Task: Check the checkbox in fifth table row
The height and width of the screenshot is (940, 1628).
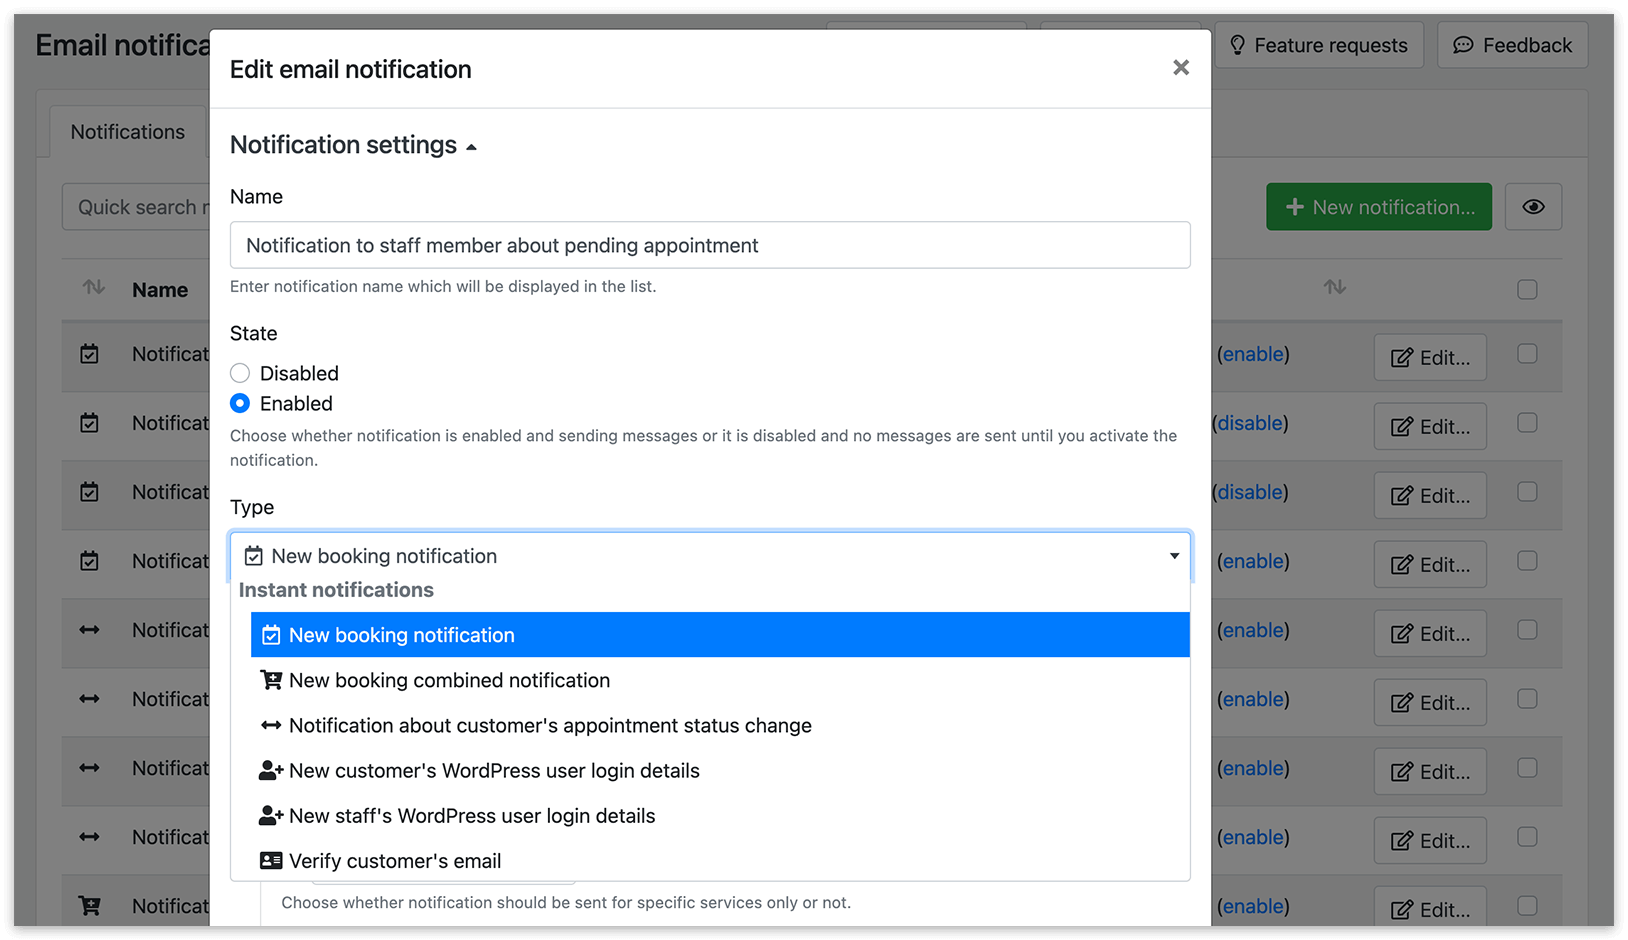Action: [x=1527, y=629]
